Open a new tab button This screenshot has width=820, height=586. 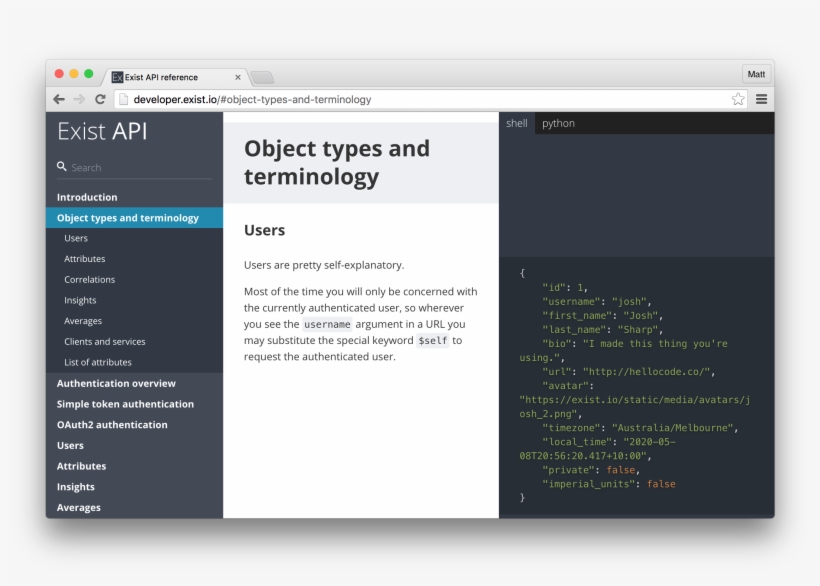[262, 77]
